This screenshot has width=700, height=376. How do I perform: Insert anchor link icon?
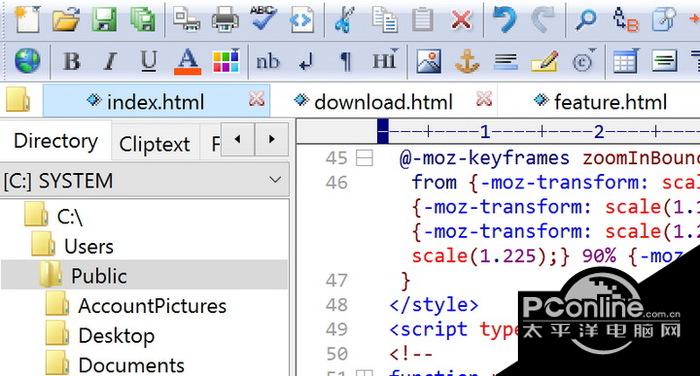pos(467,61)
